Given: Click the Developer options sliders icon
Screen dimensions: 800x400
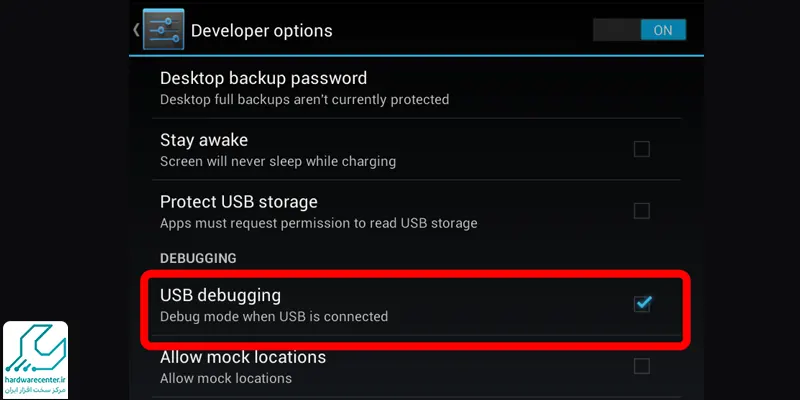Looking at the screenshot, I should click(164, 30).
